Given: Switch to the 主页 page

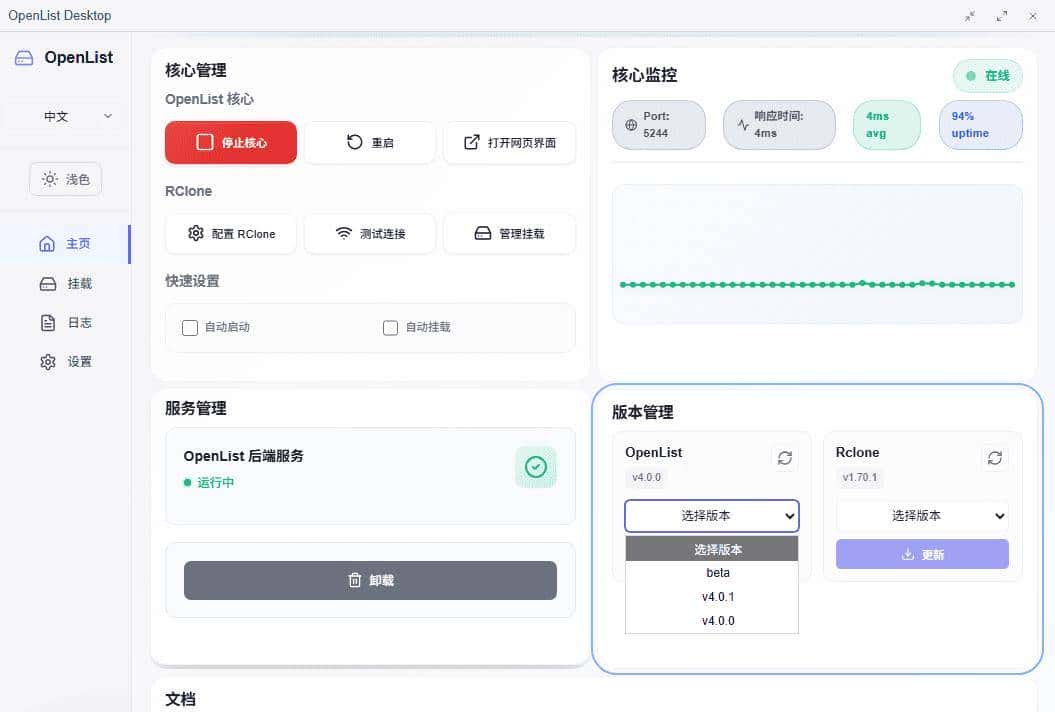Looking at the screenshot, I should tap(66, 243).
